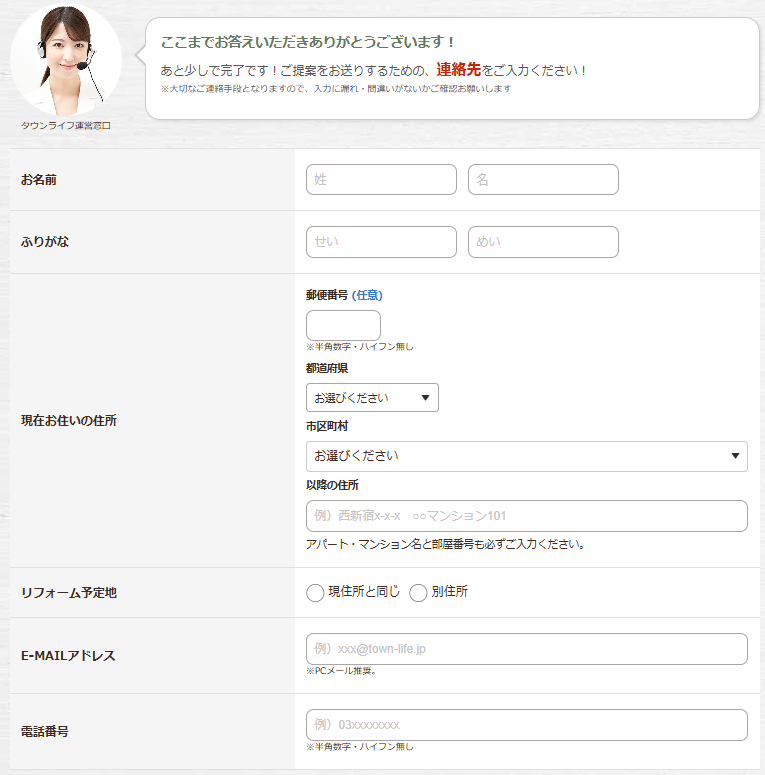Focus the E-MAIL address input

(526, 649)
